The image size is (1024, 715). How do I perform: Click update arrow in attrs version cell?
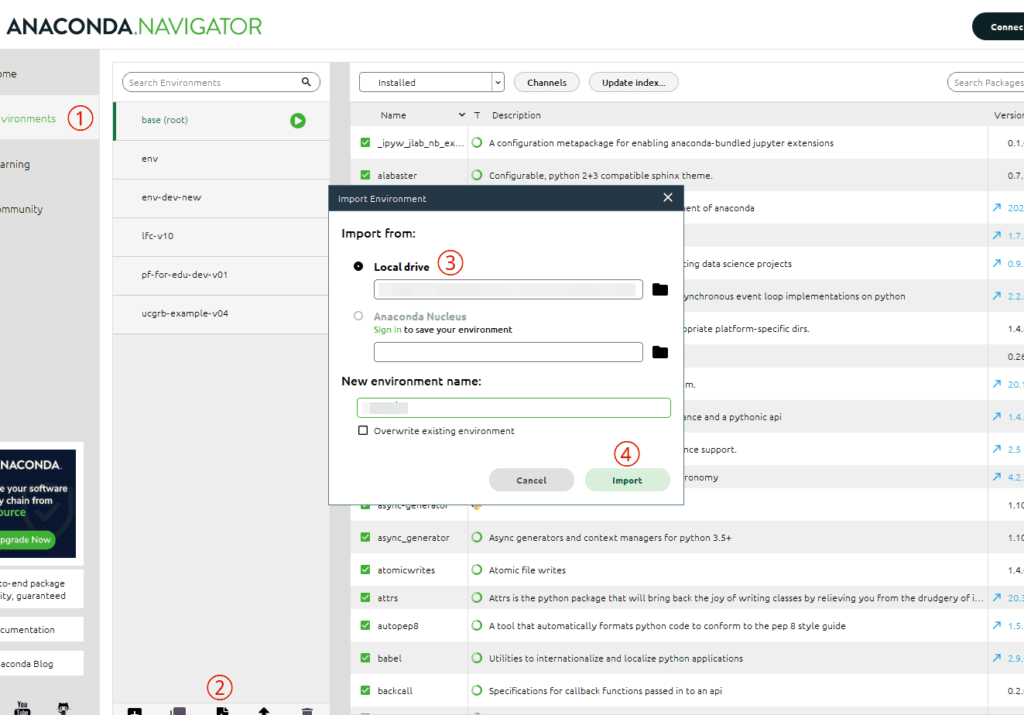[x=997, y=597]
